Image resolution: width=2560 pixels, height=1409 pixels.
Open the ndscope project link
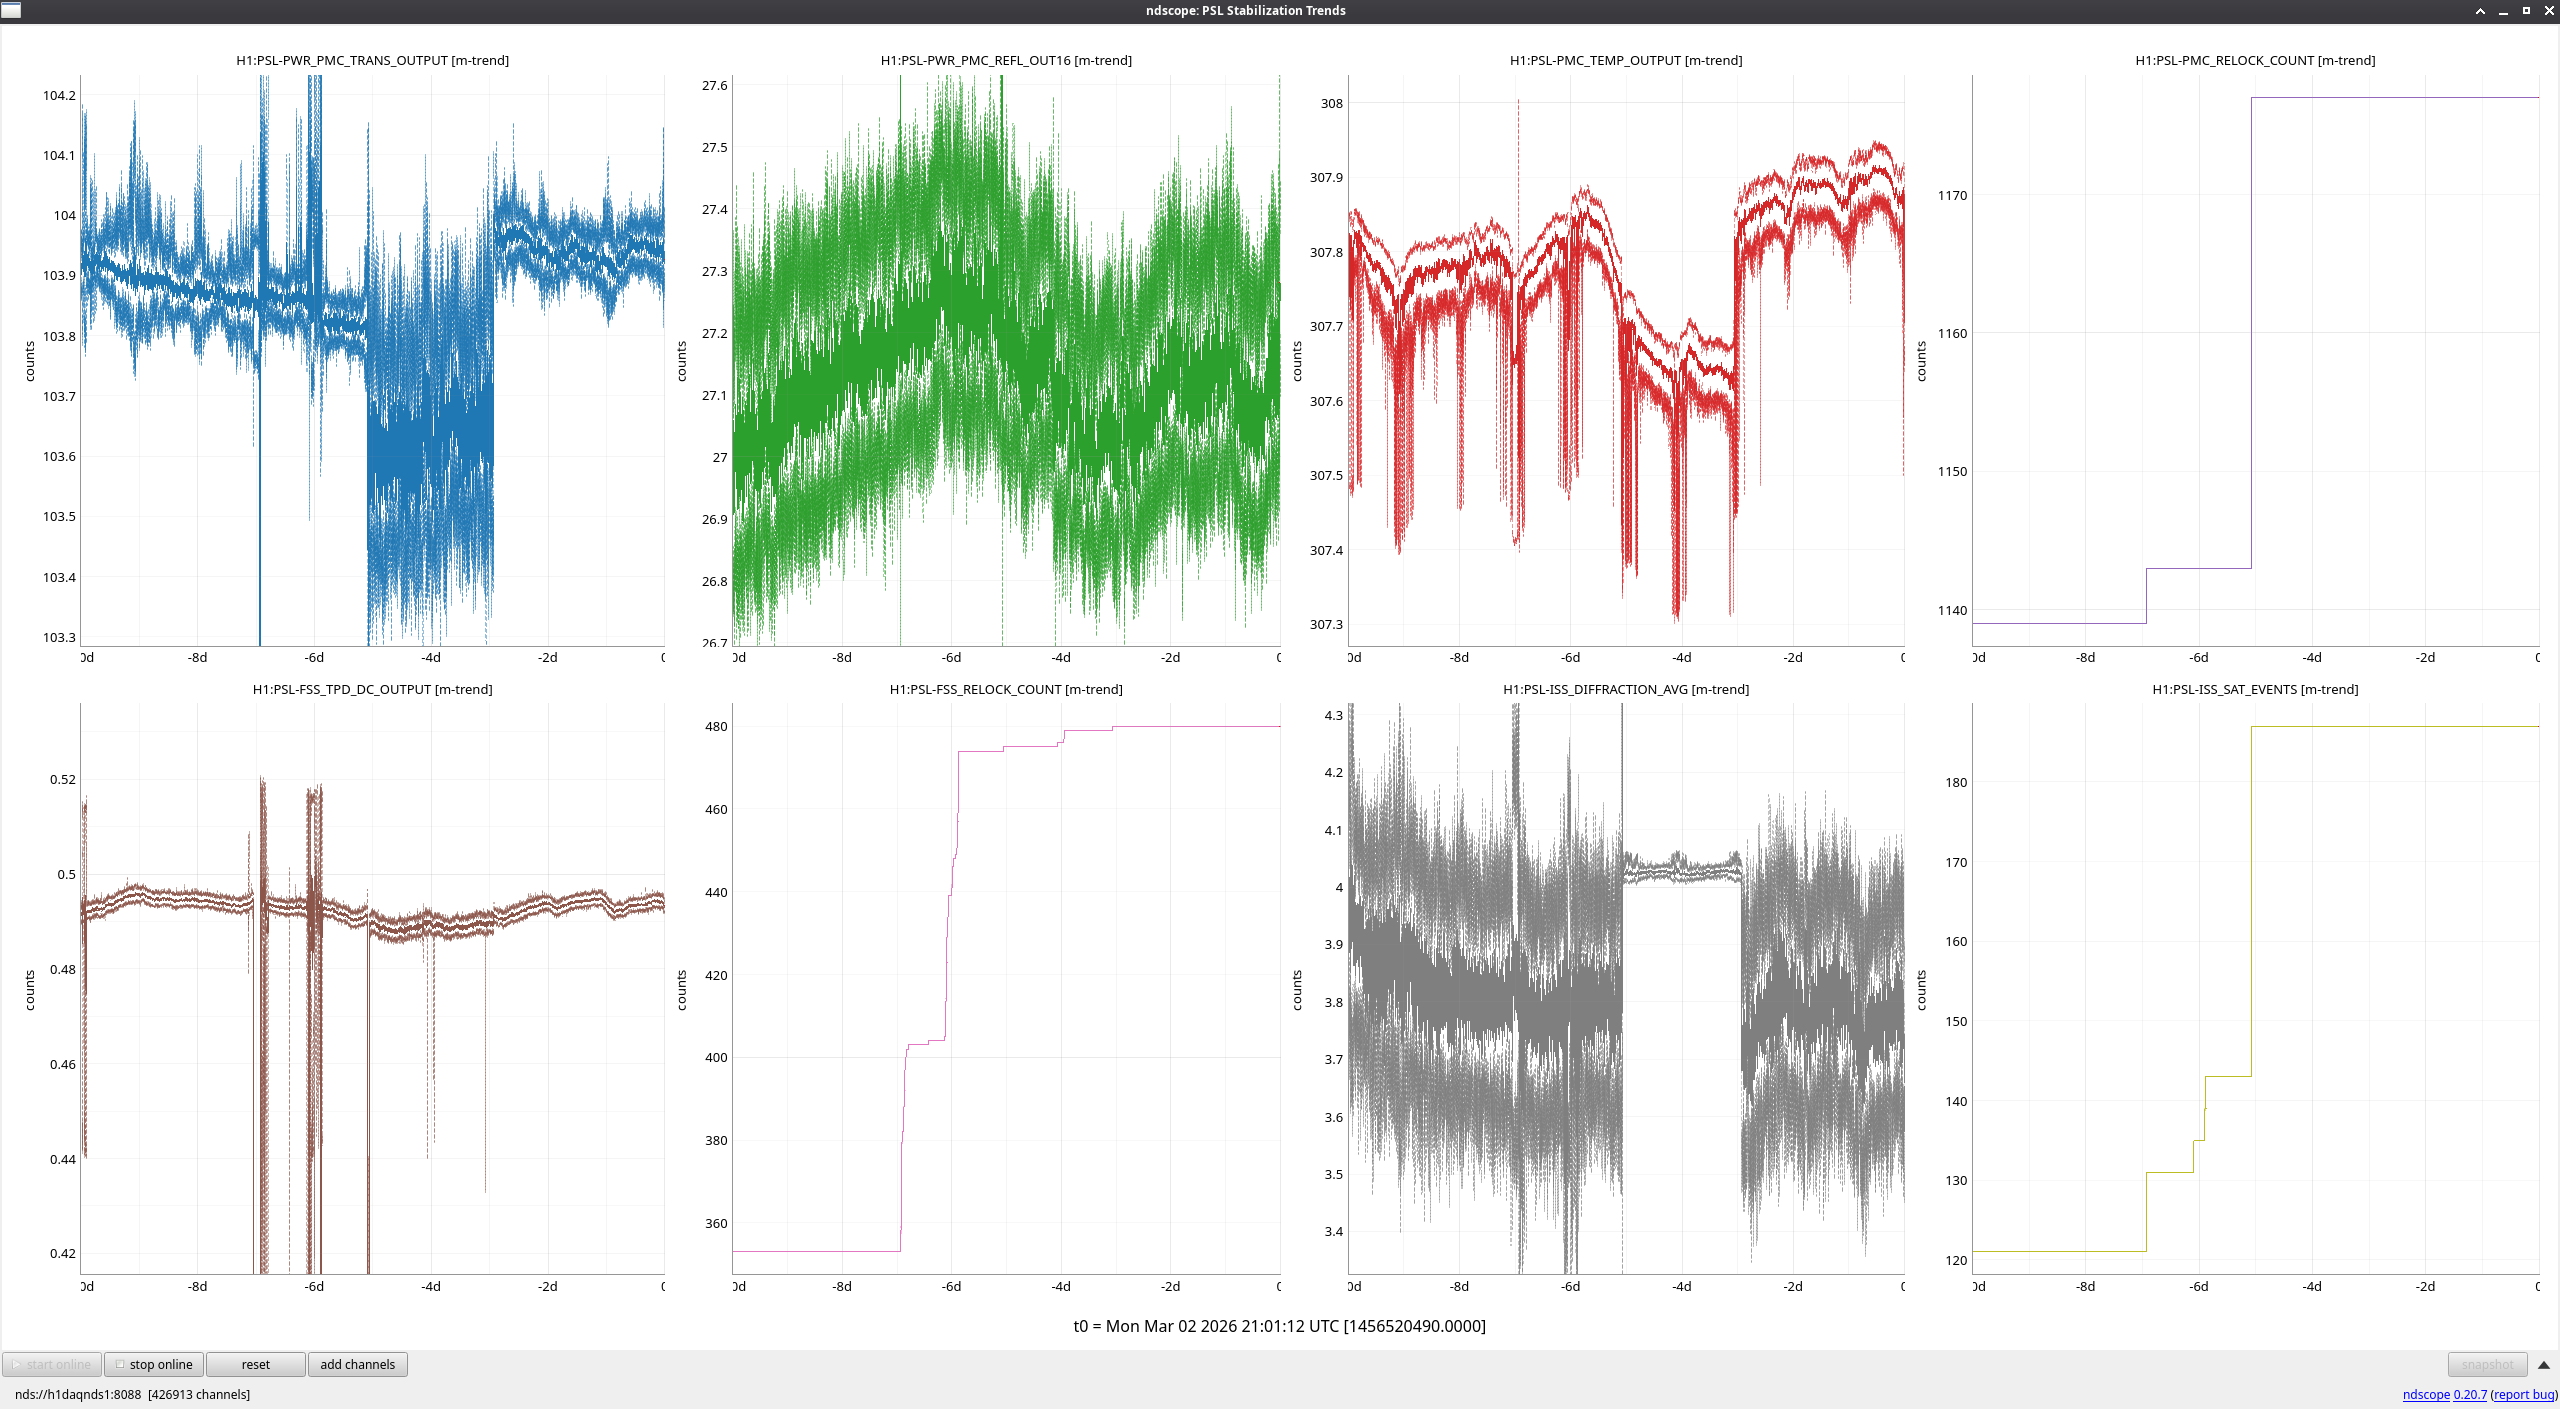click(2425, 1394)
